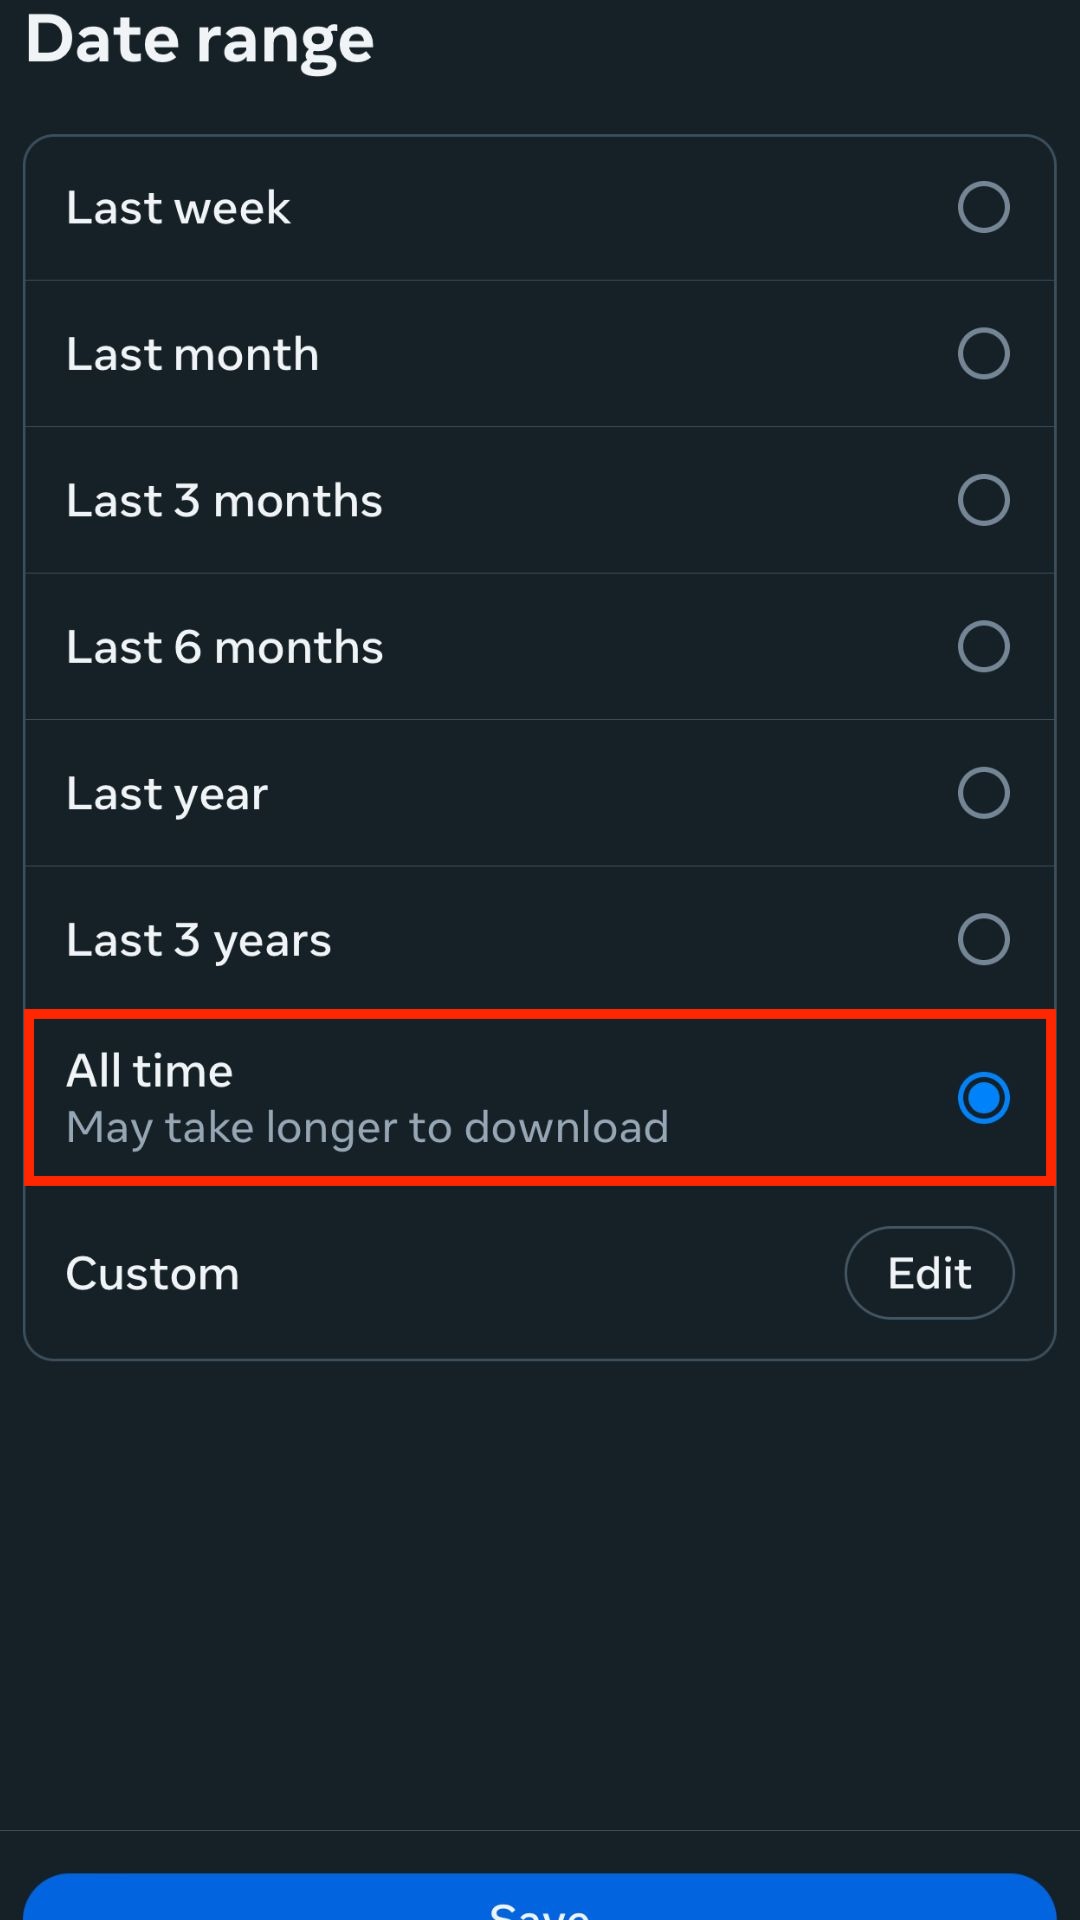Click "May take longer to download" subtitle
Image resolution: width=1080 pixels, height=1920 pixels.
click(x=367, y=1128)
